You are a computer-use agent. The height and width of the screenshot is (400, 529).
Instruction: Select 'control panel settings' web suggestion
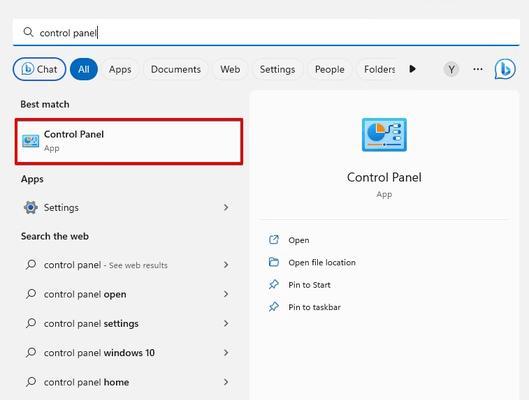coord(128,323)
